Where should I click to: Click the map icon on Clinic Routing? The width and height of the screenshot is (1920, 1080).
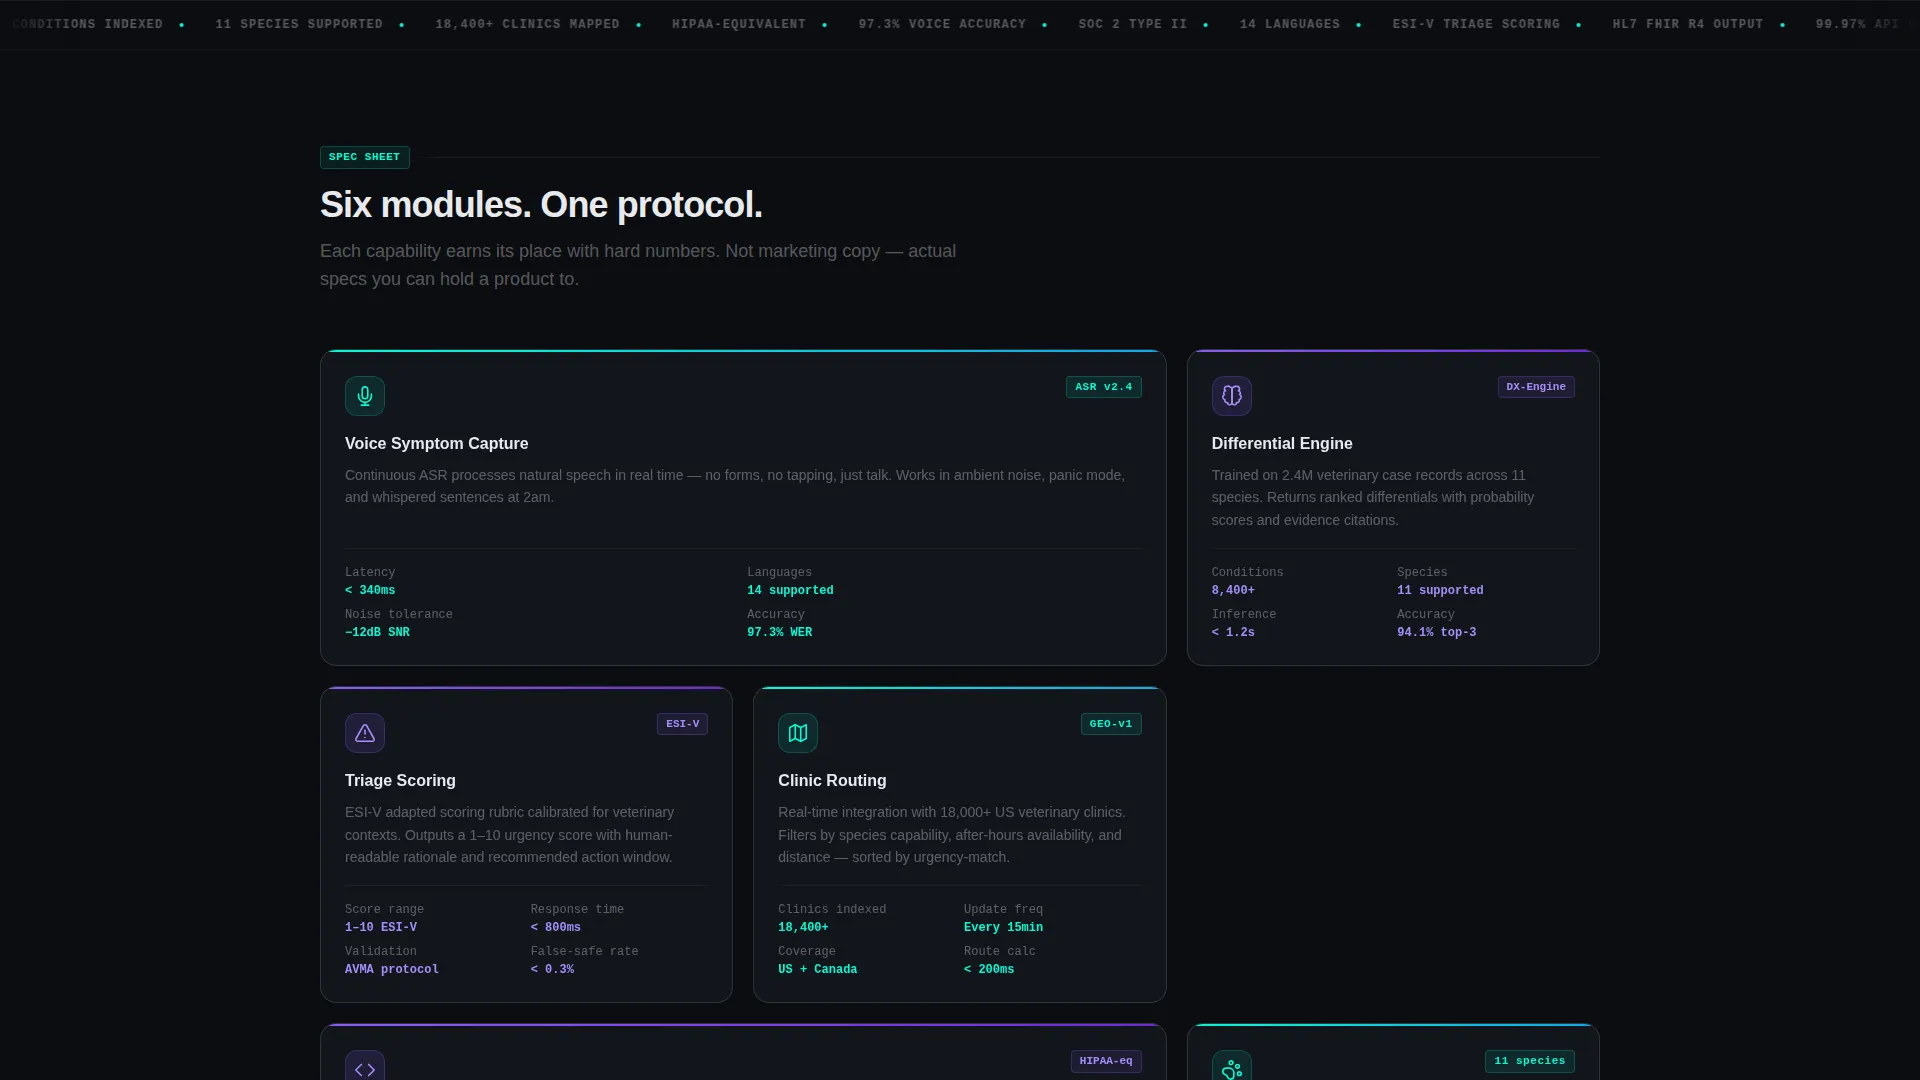[798, 733]
